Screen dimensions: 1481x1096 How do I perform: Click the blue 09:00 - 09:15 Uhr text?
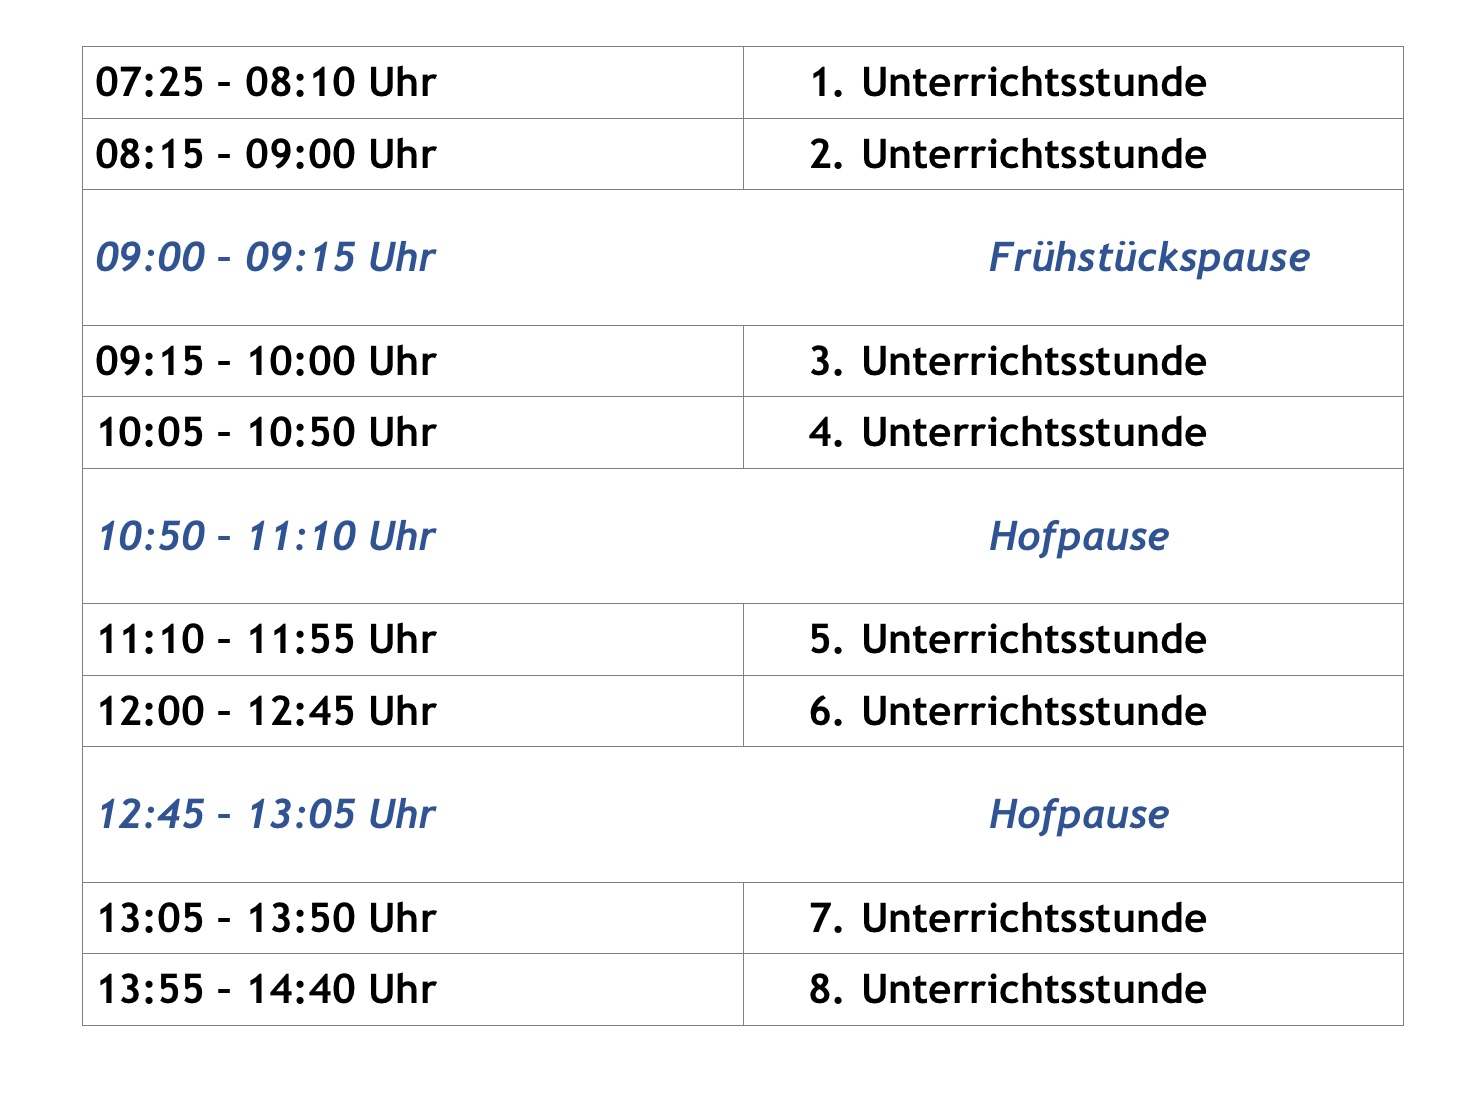[x=266, y=257]
